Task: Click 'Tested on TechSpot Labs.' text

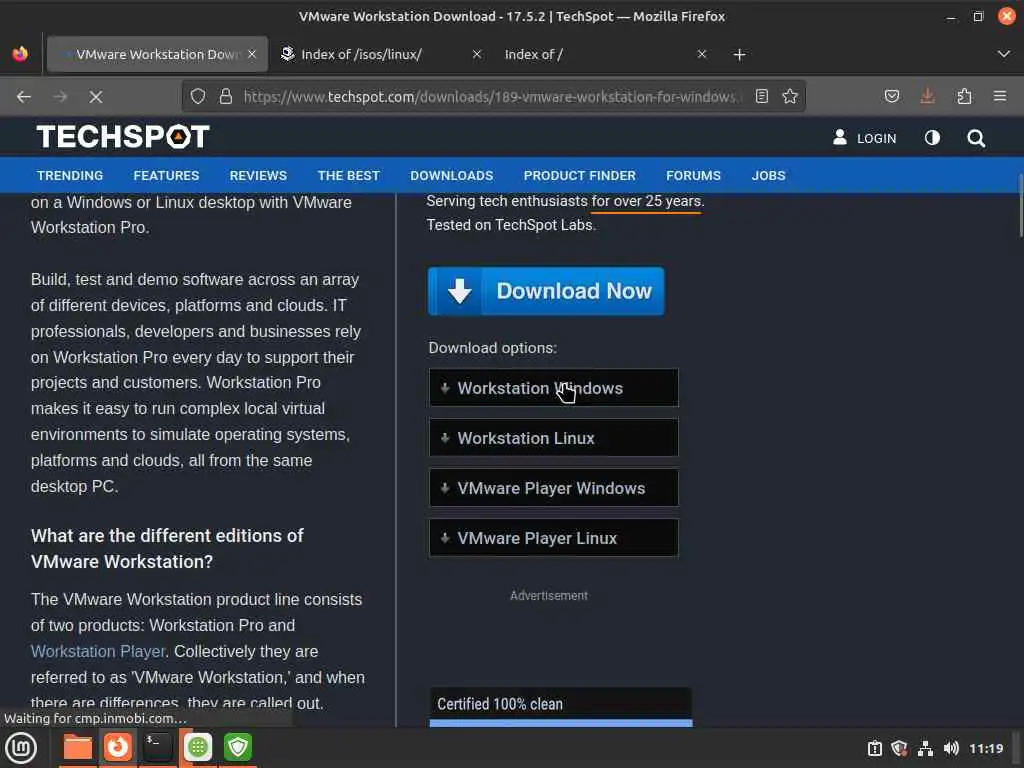Action: click(x=511, y=225)
